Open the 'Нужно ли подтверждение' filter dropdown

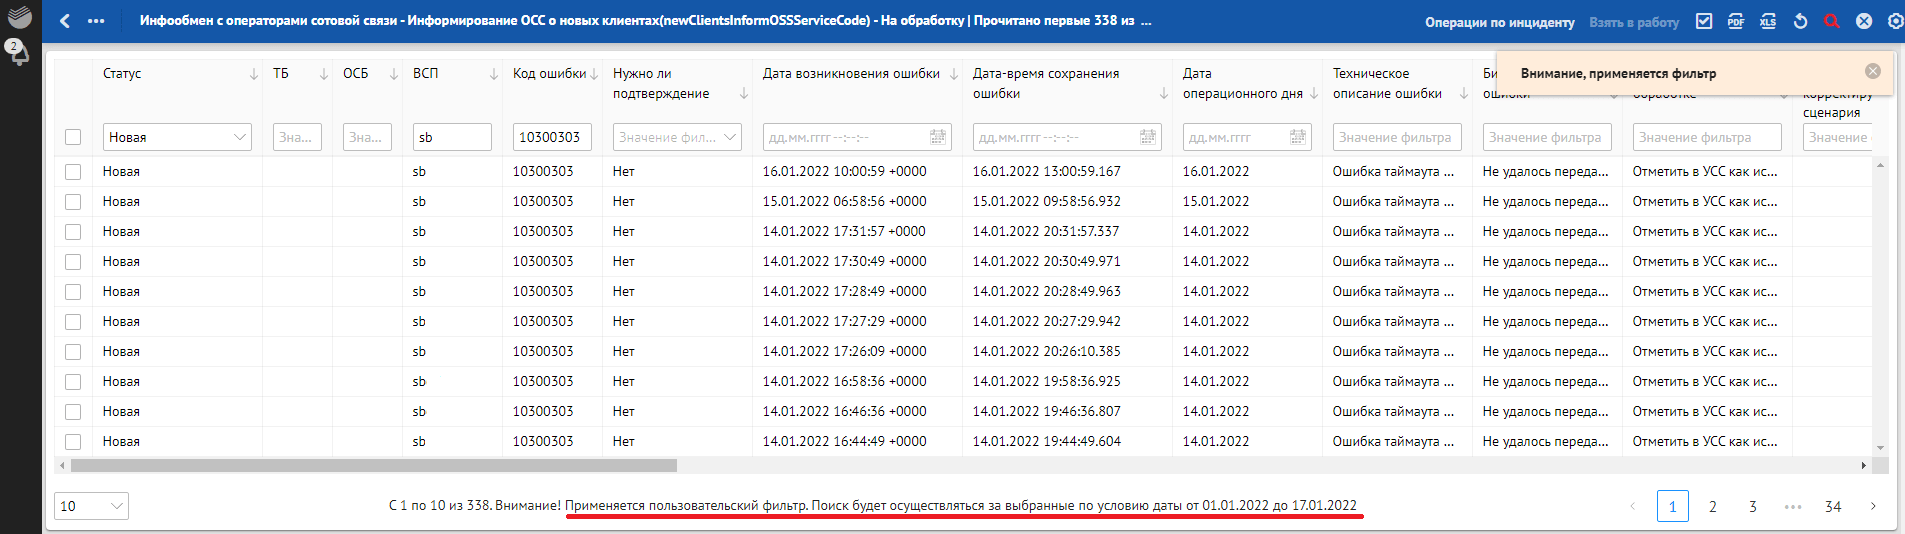[x=677, y=137]
